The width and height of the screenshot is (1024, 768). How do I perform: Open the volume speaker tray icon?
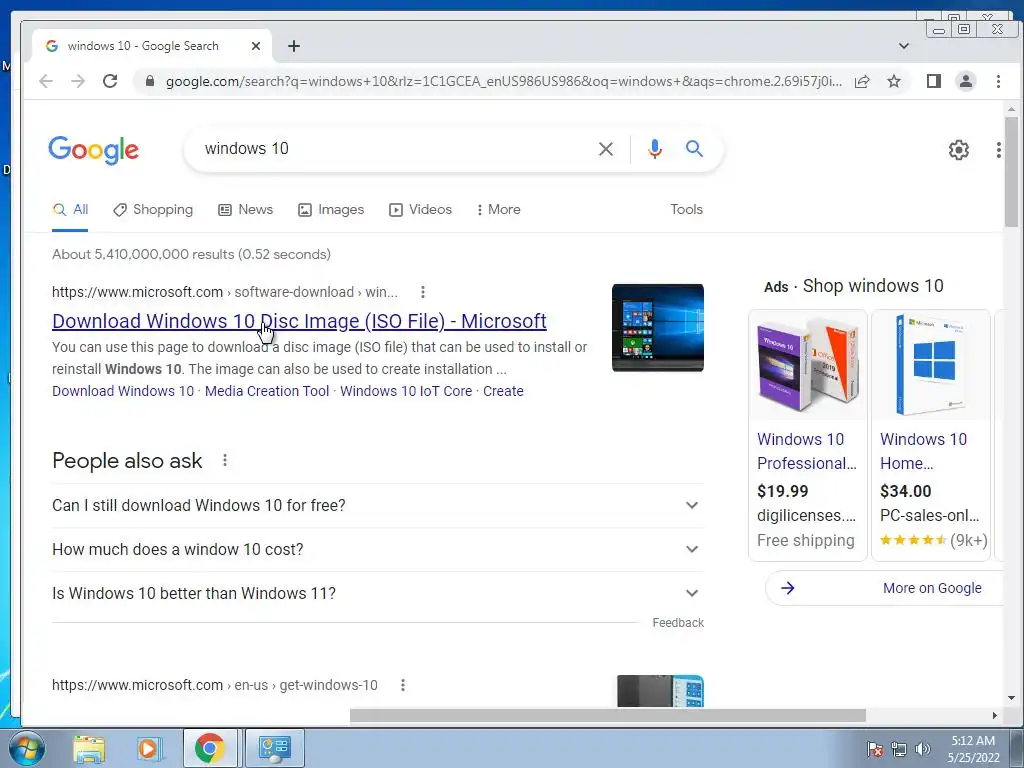click(x=923, y=748)
